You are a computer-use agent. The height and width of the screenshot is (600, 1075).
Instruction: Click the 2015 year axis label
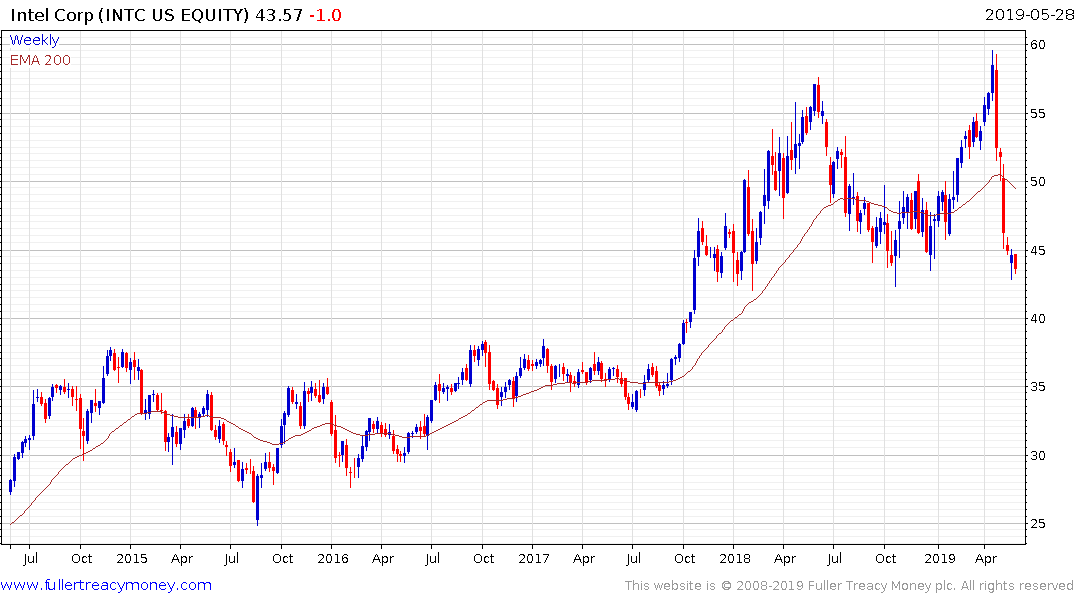132,558
